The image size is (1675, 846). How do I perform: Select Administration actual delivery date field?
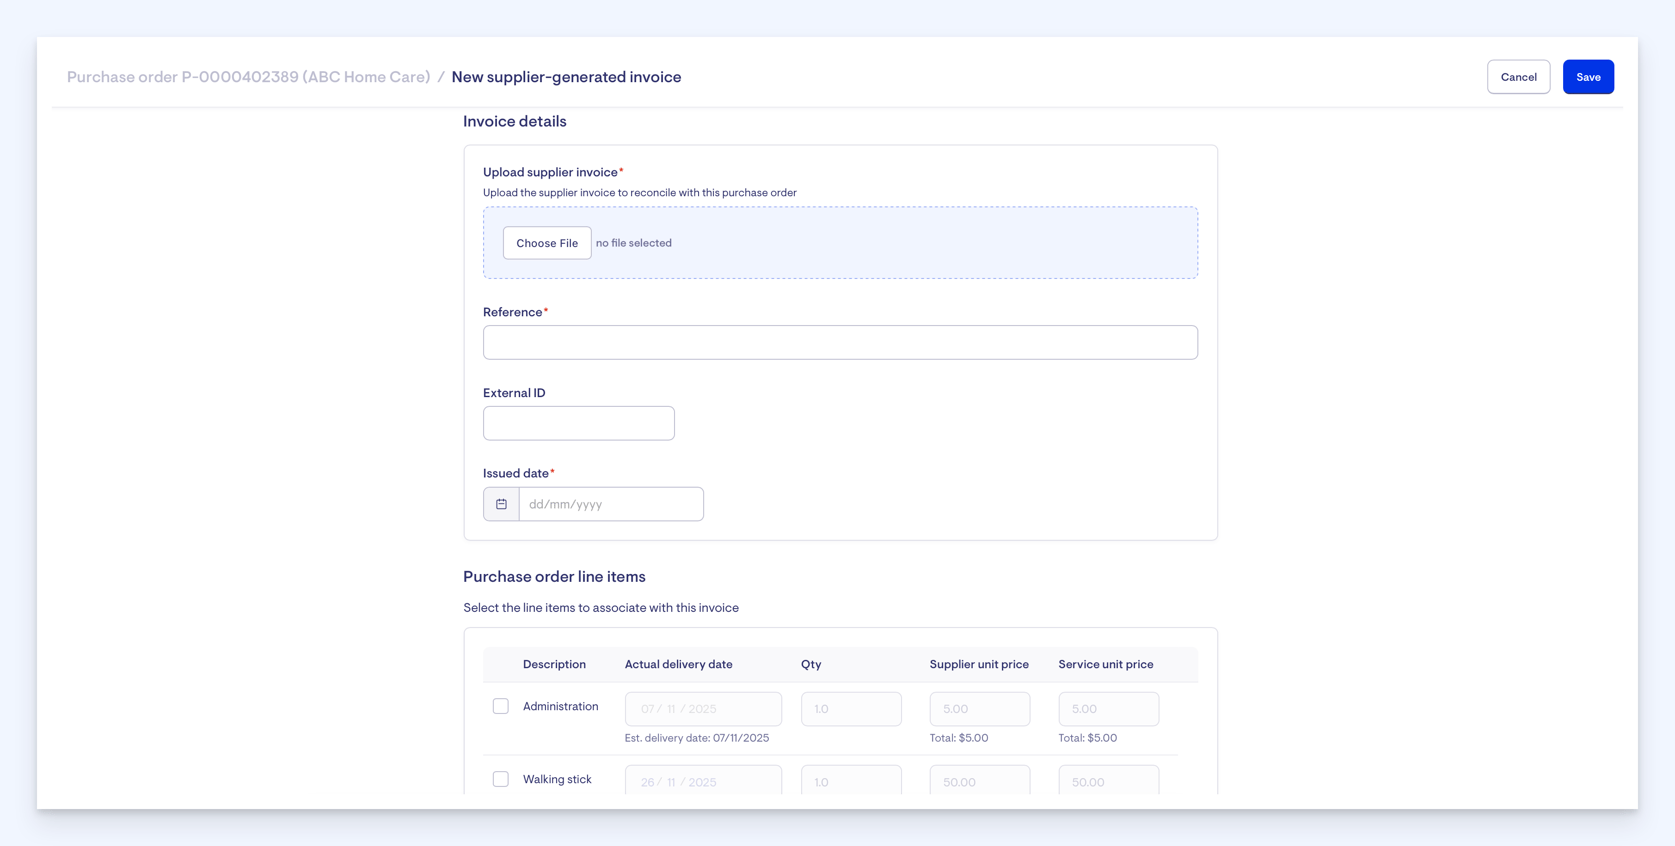coord(703,709)
